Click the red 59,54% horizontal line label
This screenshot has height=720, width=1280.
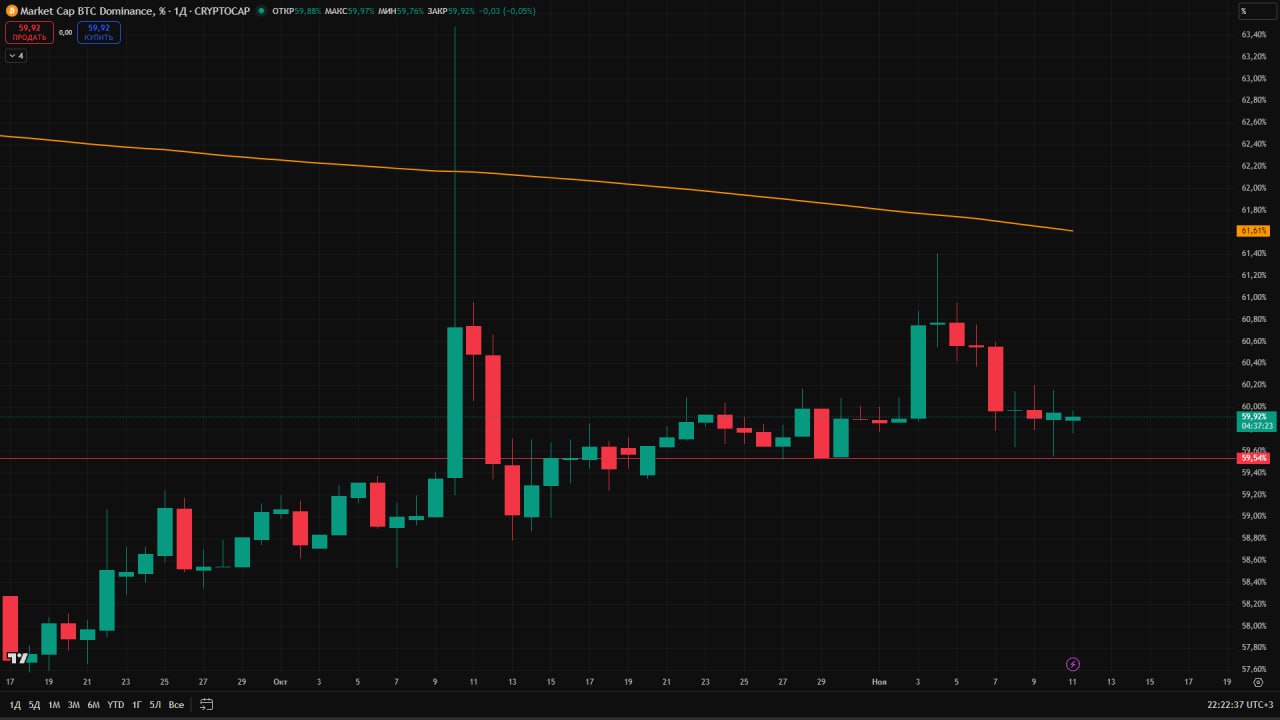pyautogui.click(x=1253, y=458)
